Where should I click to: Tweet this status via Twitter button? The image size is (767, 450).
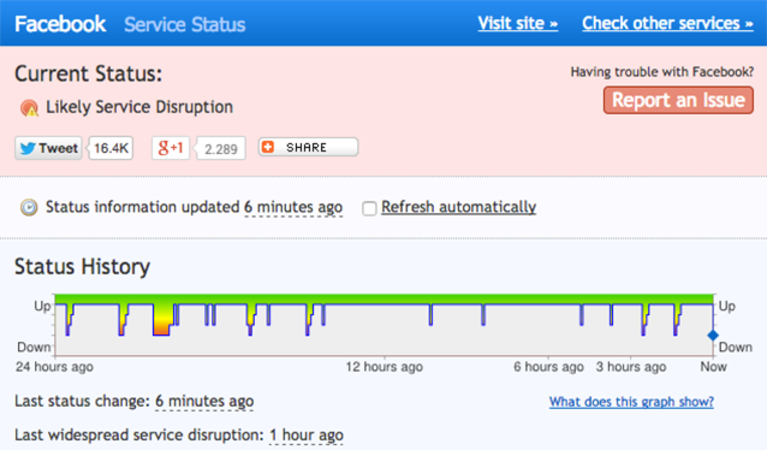[x=48, y=148]
